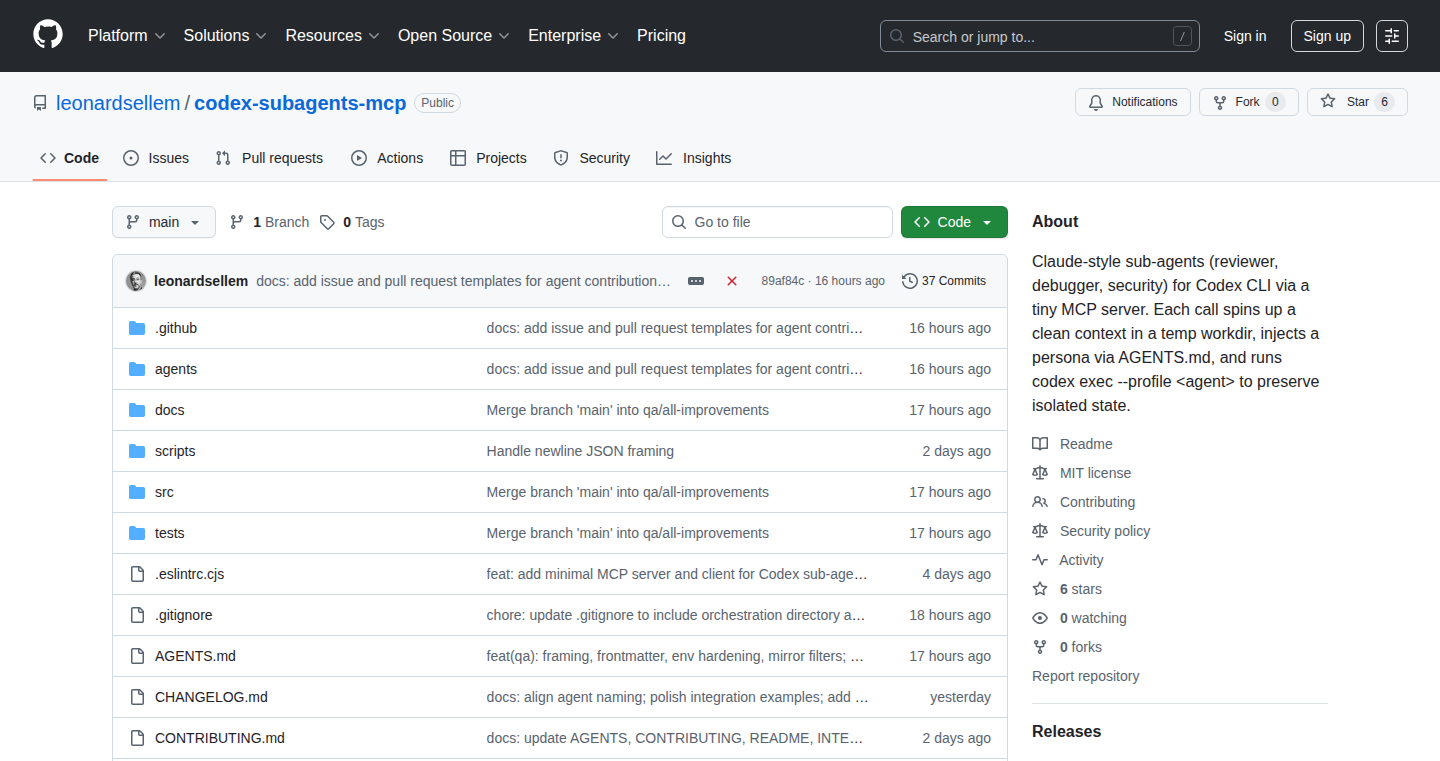Star the repository
This screenshot has height=761, width=1440.
pos(1357,102)
